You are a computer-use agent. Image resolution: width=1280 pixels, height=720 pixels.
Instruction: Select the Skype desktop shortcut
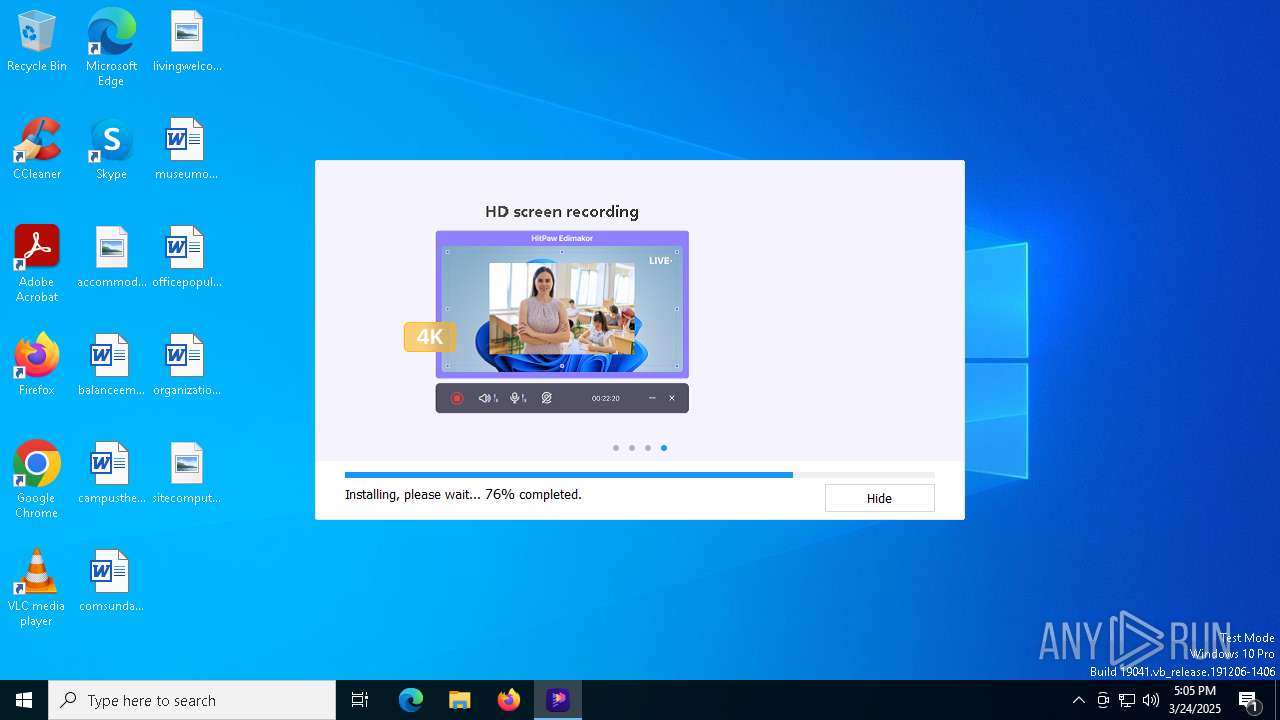pos(111,150)
